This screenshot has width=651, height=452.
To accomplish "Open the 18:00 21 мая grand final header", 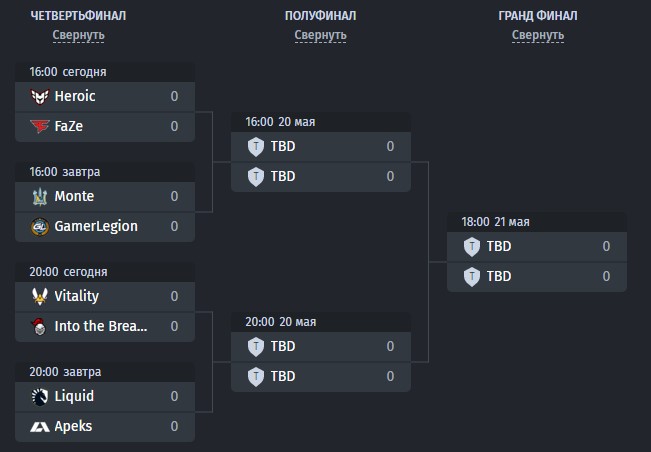I will click(x=537, y=222).
